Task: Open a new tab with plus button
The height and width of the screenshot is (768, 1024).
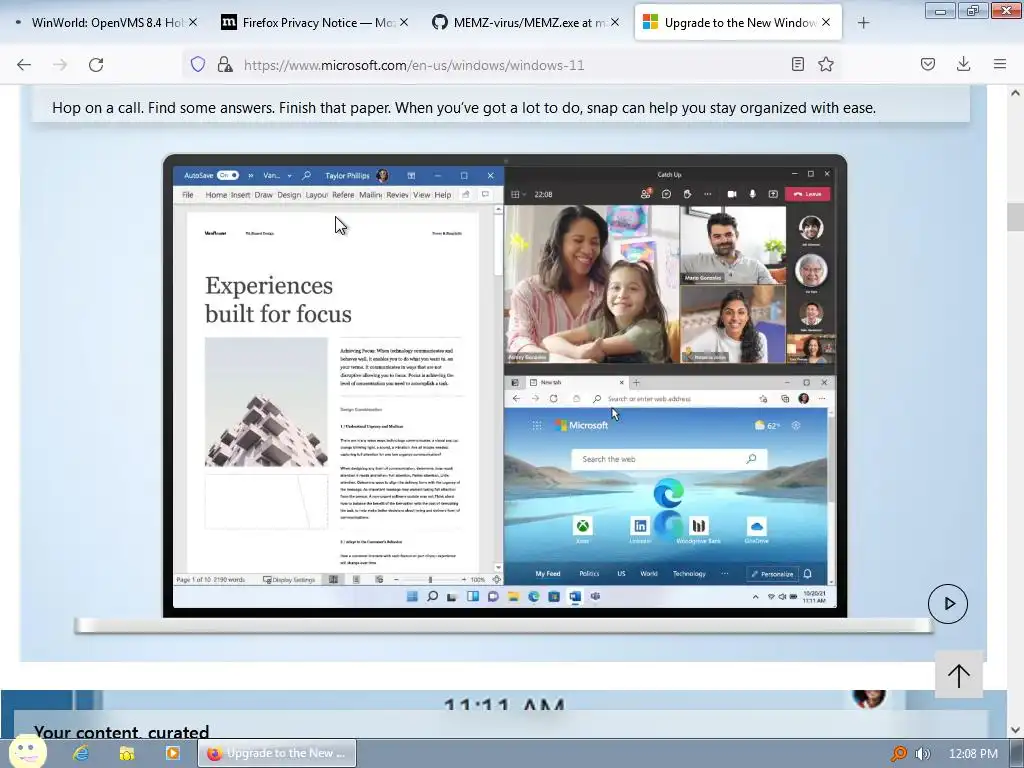Action: (863, 23)
